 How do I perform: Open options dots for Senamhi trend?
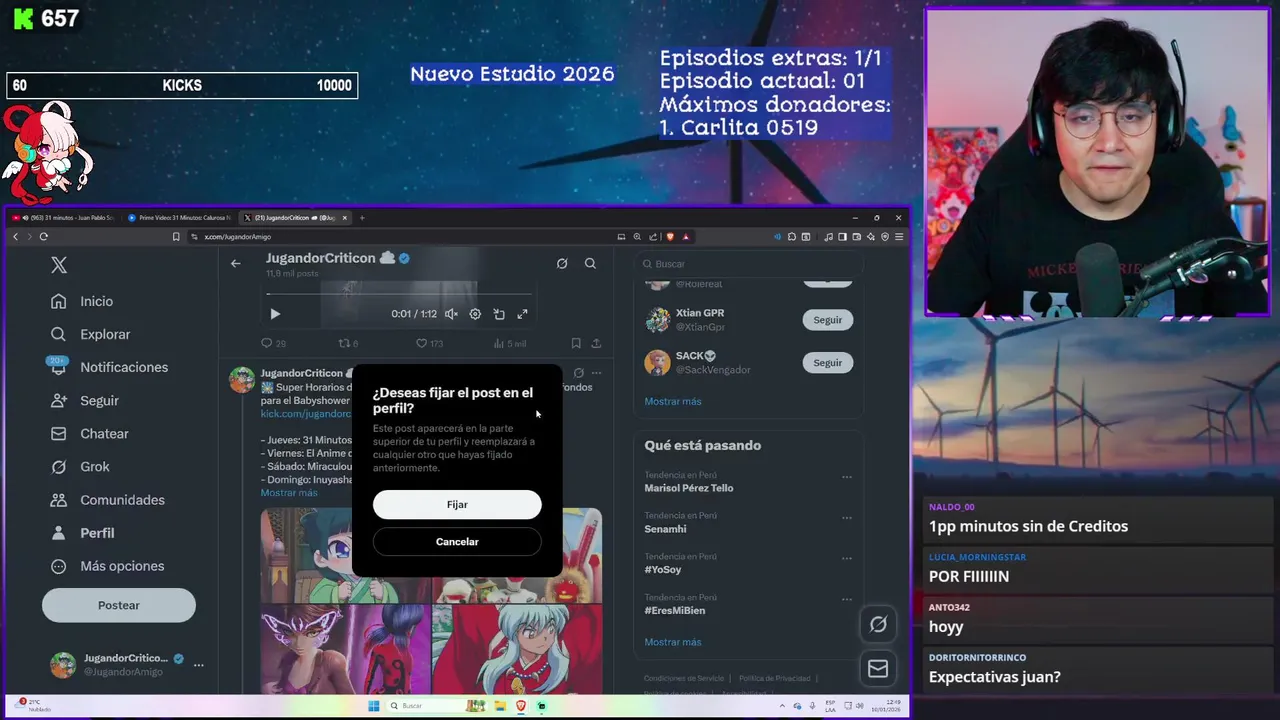pyautogui.click(x=847, y=518)
